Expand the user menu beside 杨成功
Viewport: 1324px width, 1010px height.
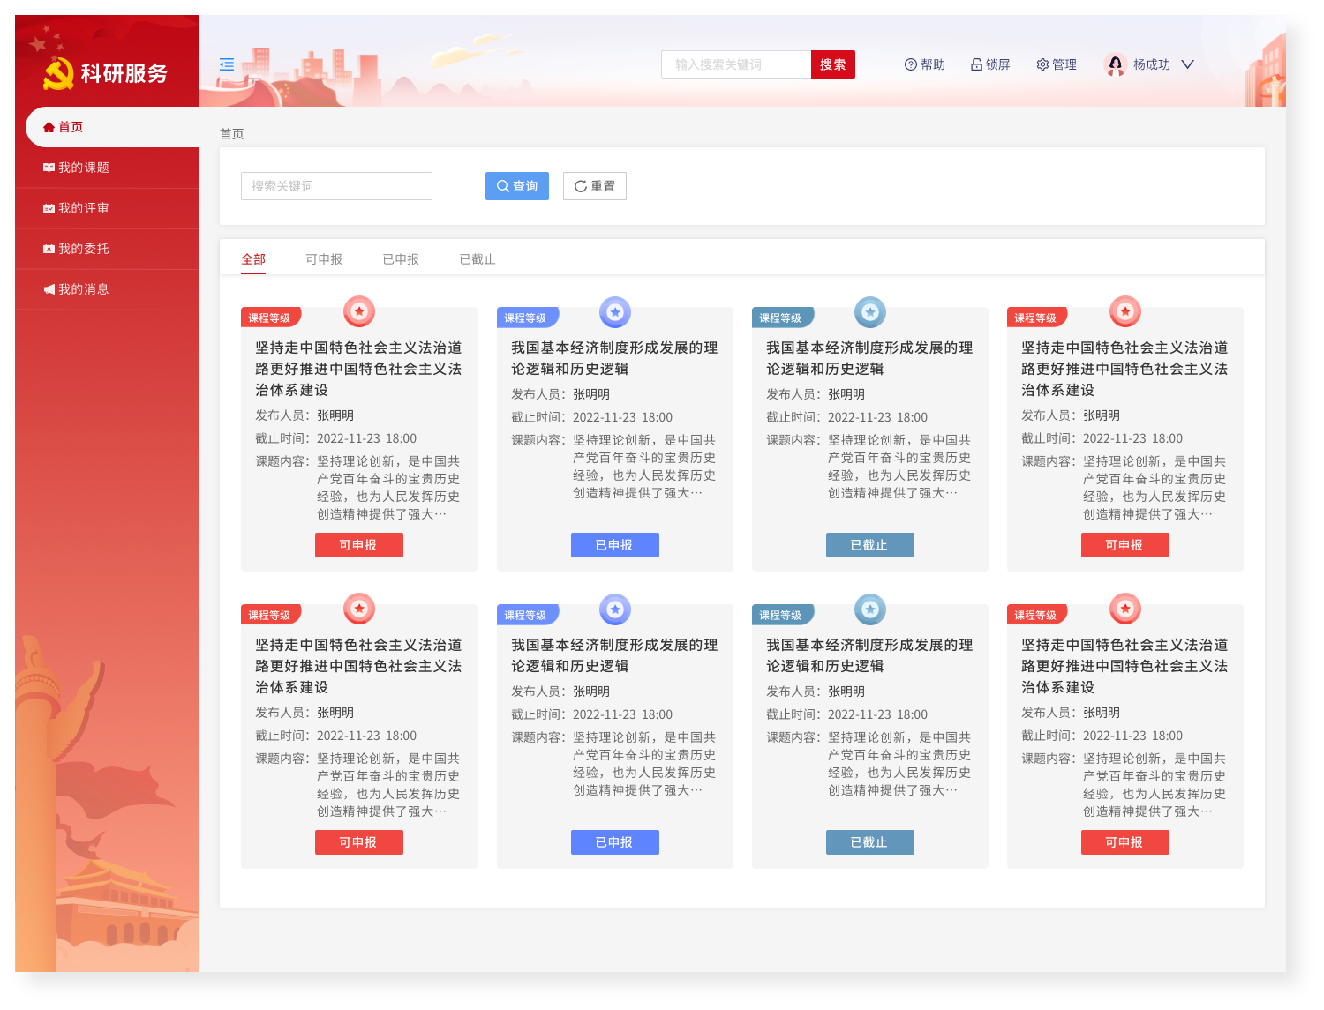1187,64
